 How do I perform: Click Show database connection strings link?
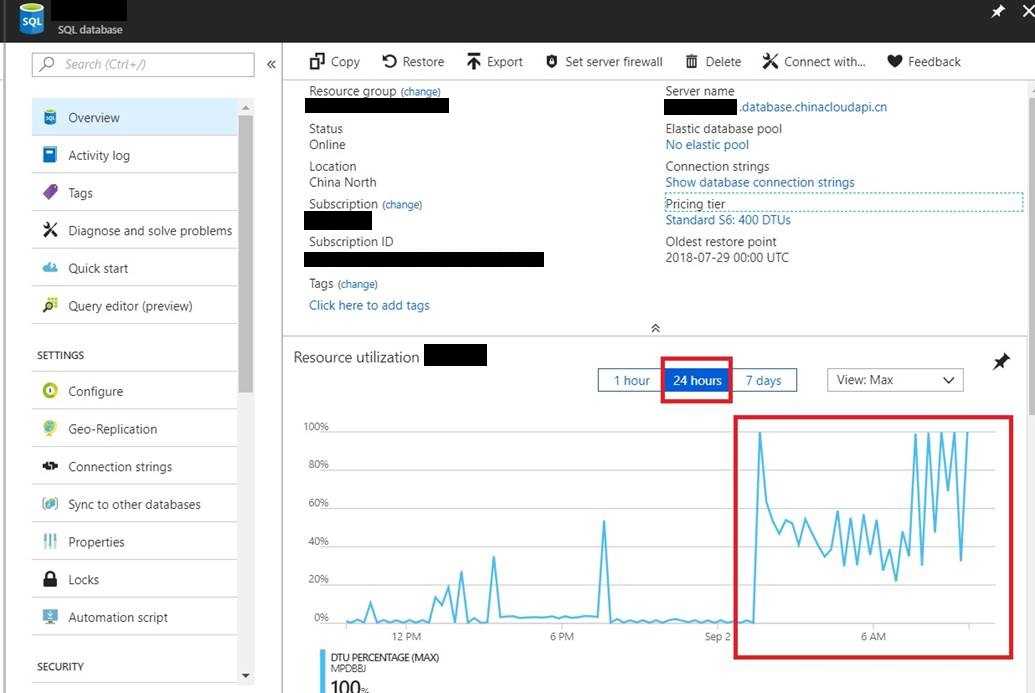[x=760, y=182]
